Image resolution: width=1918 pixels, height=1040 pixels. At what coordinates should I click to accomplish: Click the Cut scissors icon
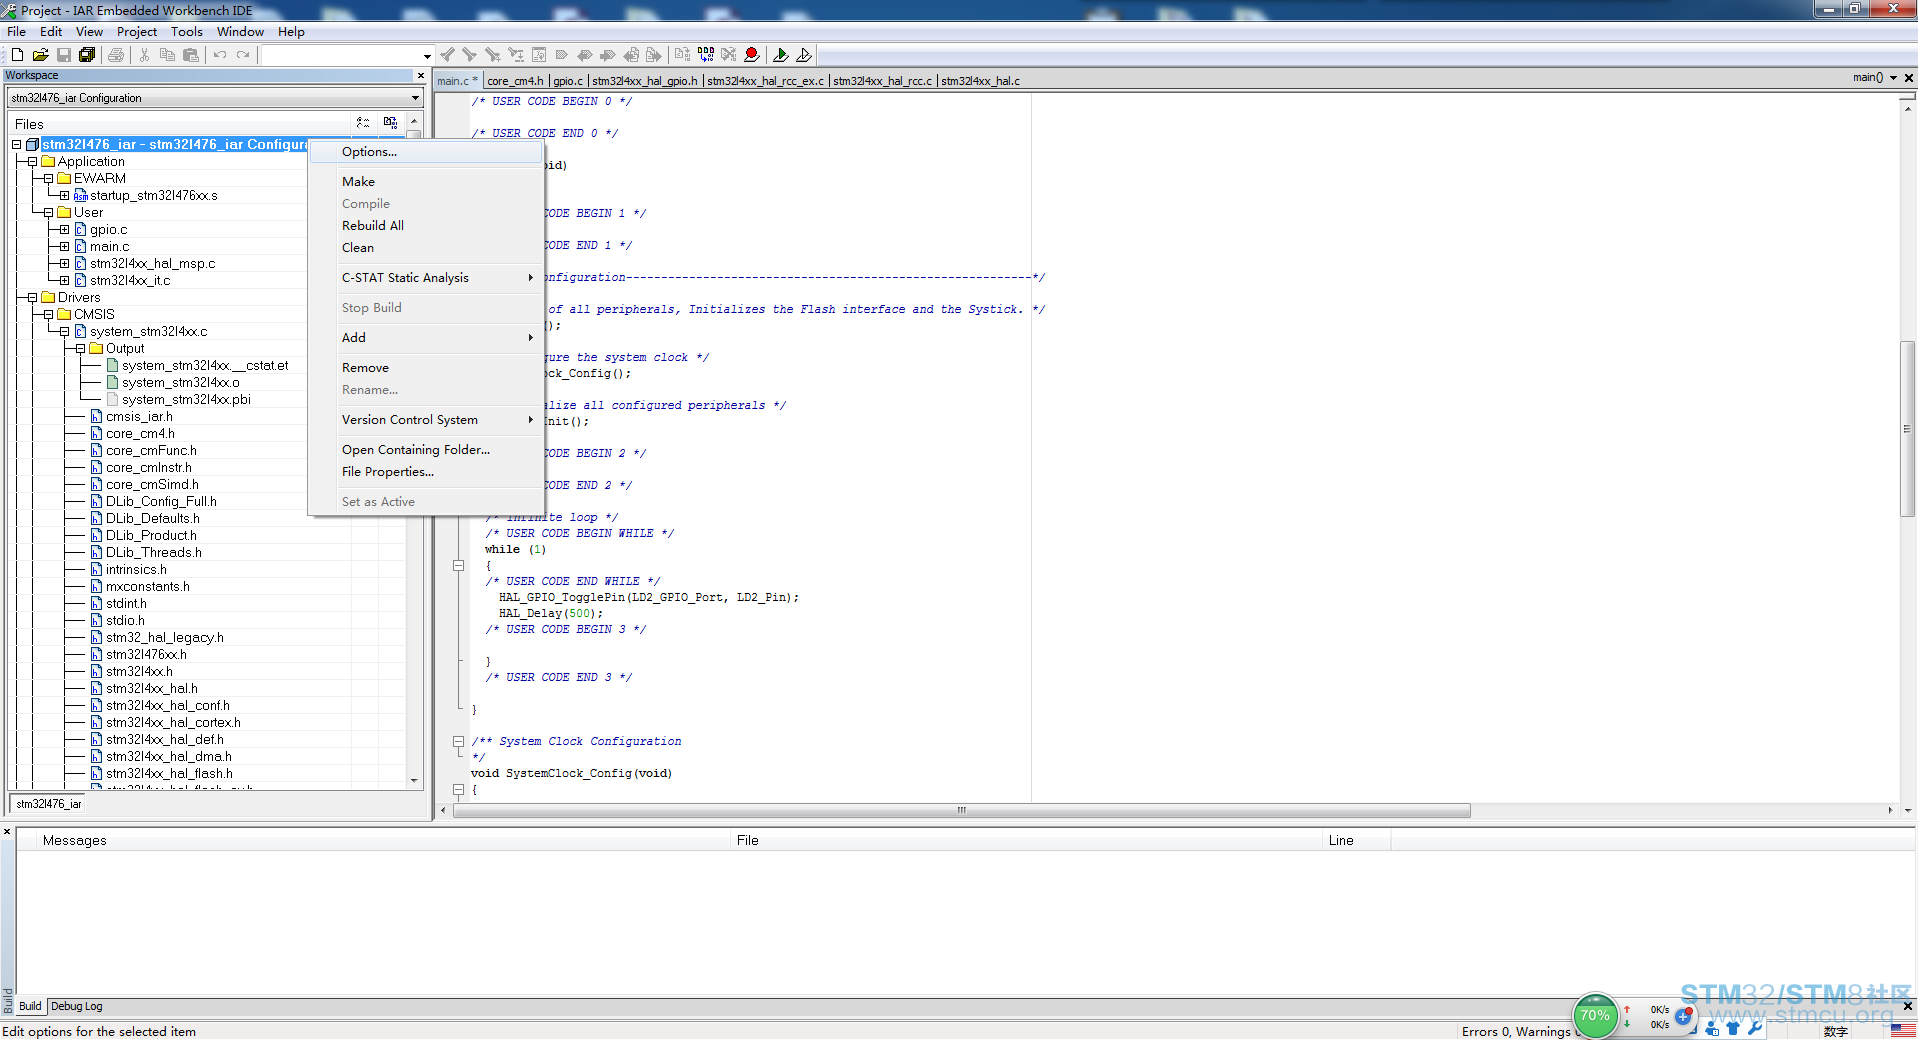[x=145, y=55]
